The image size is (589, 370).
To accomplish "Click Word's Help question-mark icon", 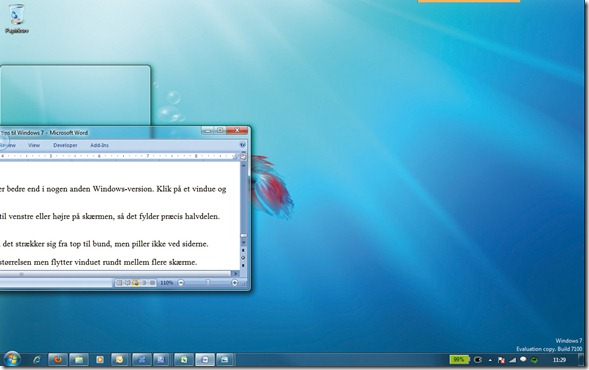I will pyautogui.click(x=243, y=145).
